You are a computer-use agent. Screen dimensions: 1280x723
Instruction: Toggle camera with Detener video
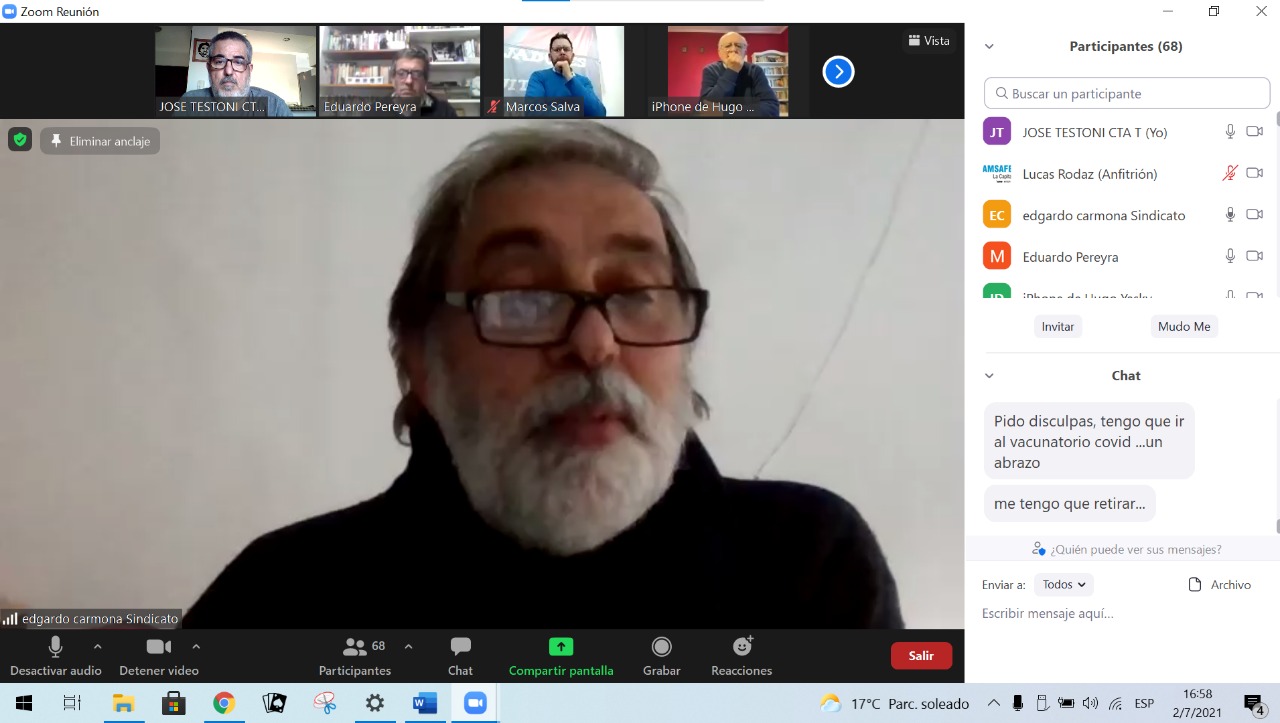(158, 656)
